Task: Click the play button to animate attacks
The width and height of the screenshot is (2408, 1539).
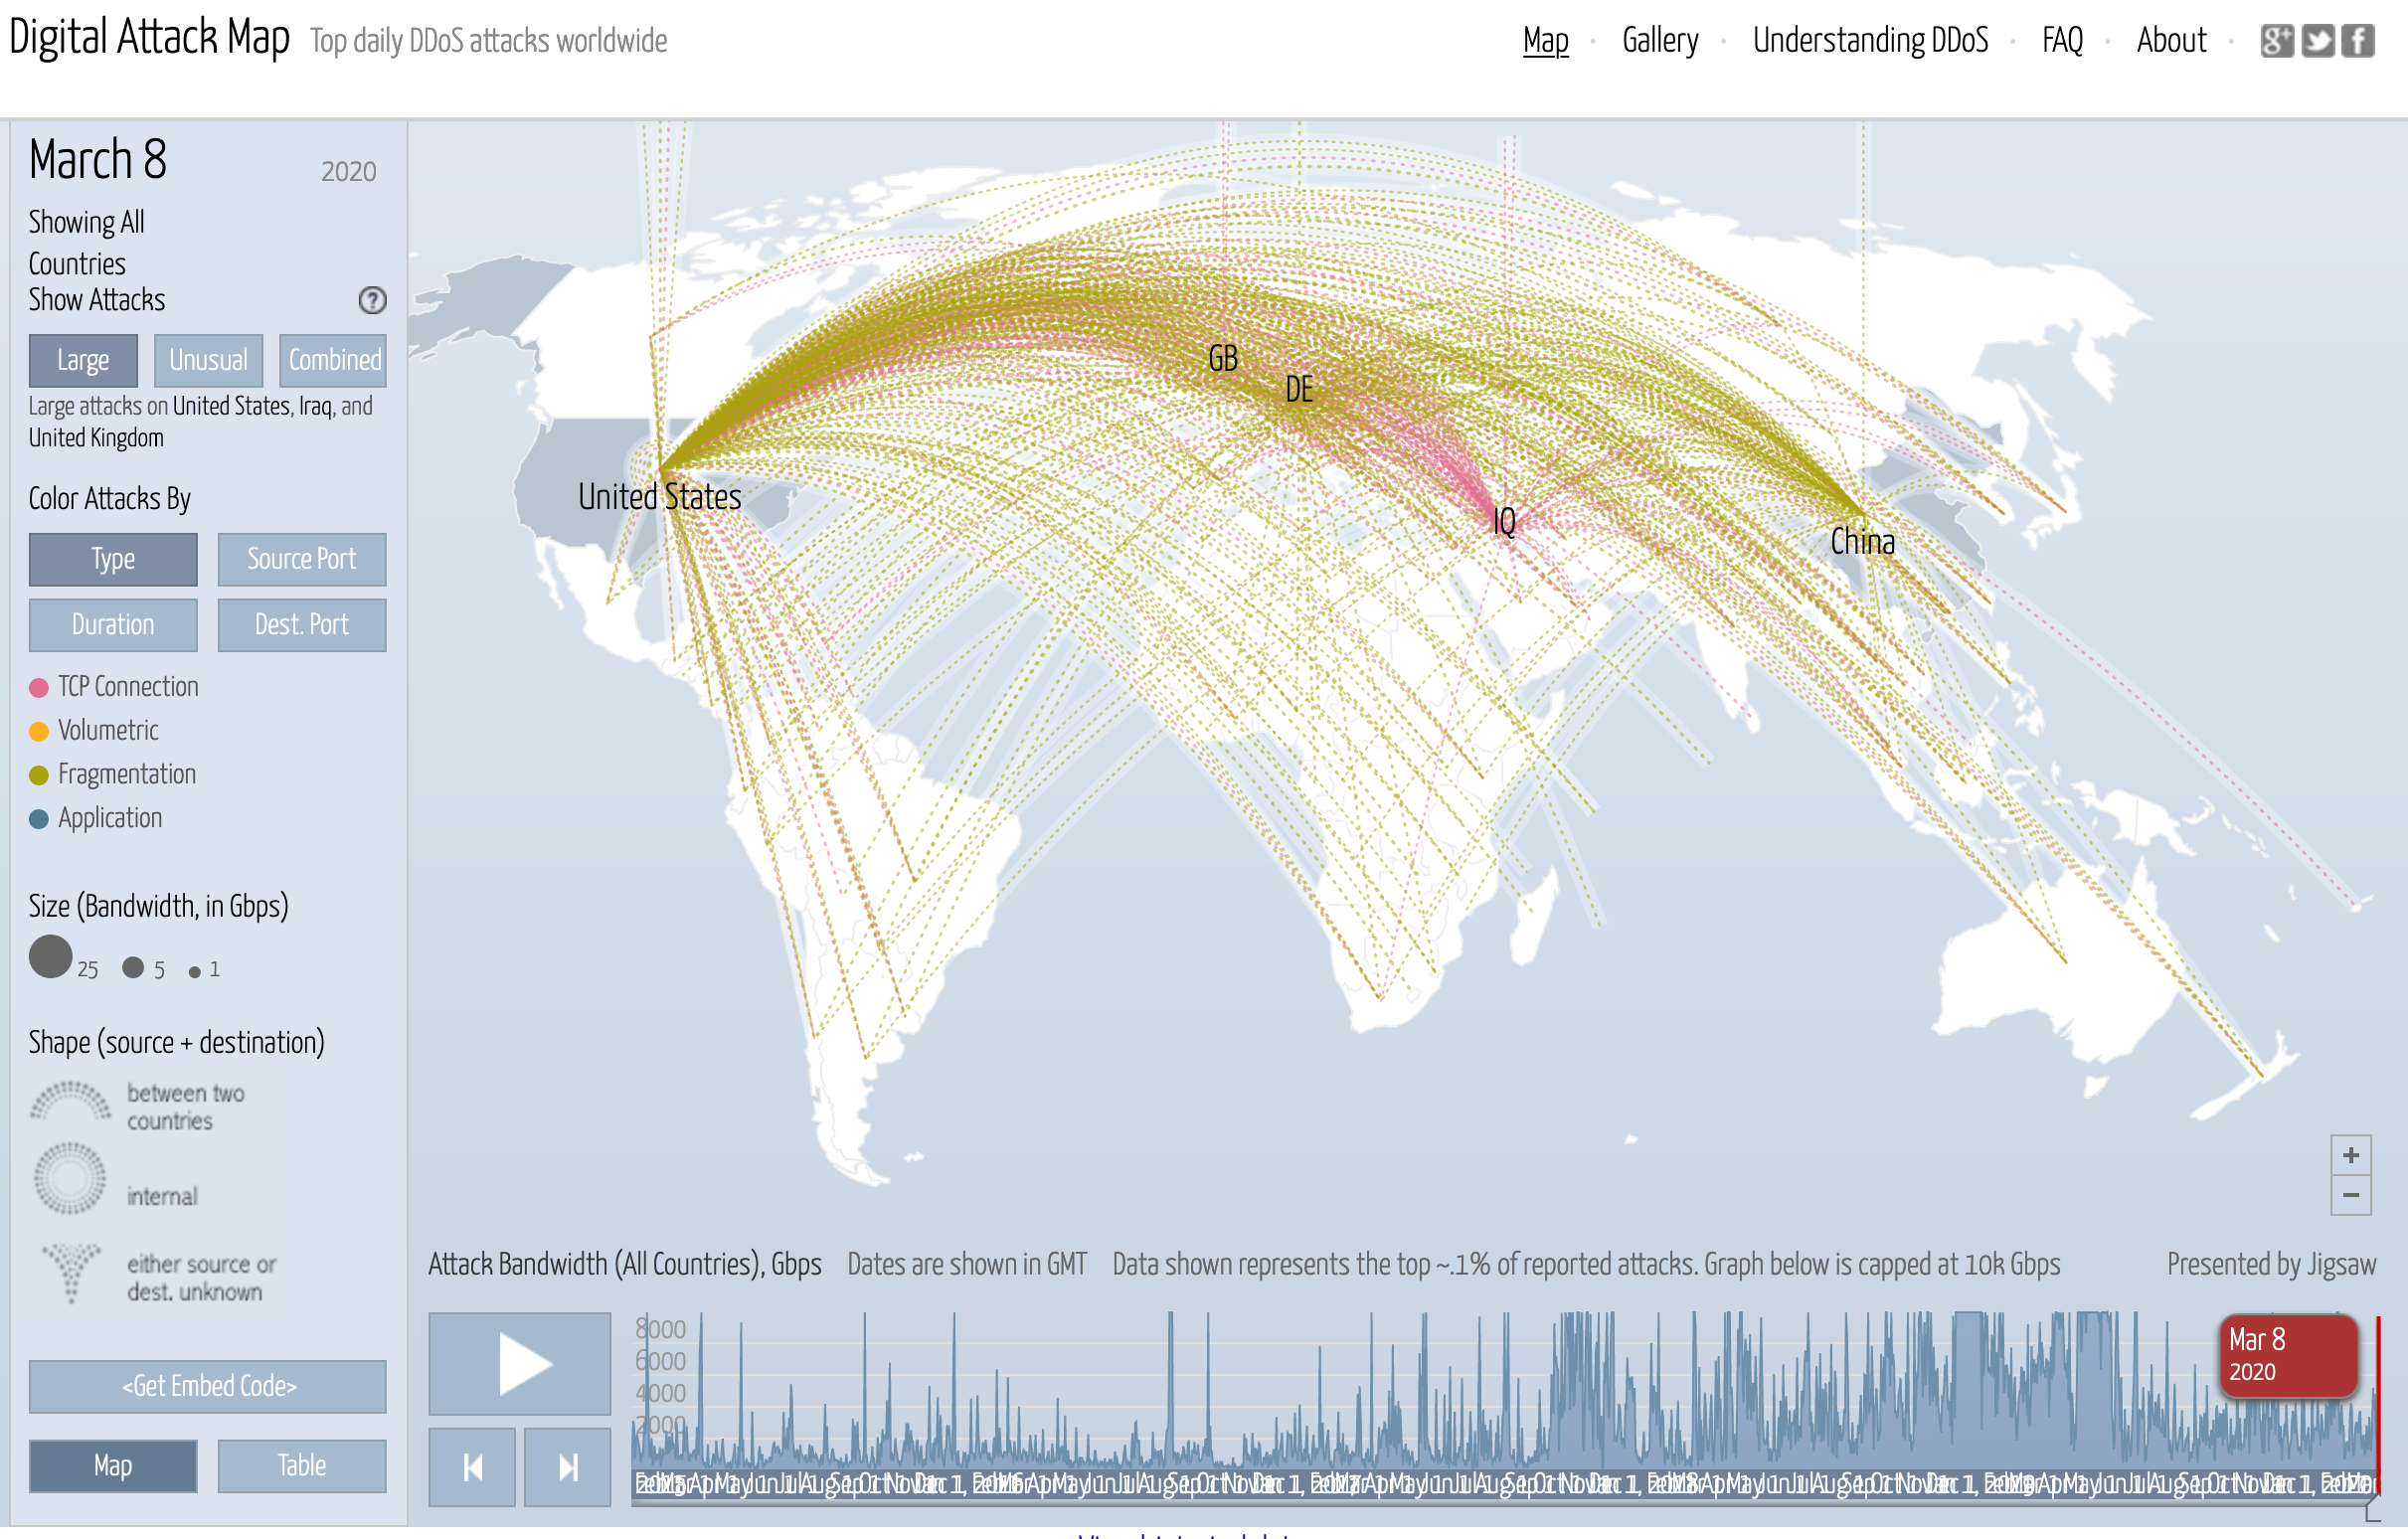Action: 520,1363
